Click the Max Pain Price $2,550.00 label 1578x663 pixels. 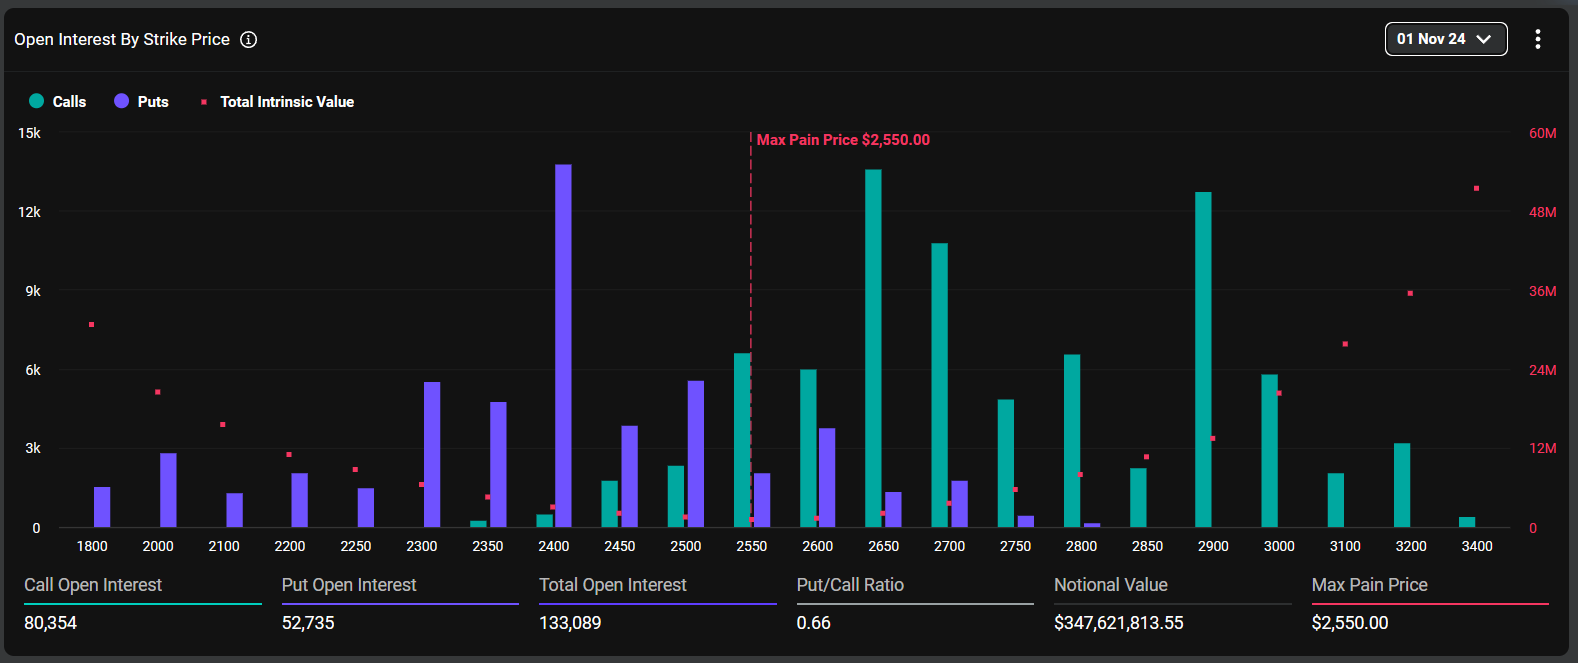click(843, 140)
